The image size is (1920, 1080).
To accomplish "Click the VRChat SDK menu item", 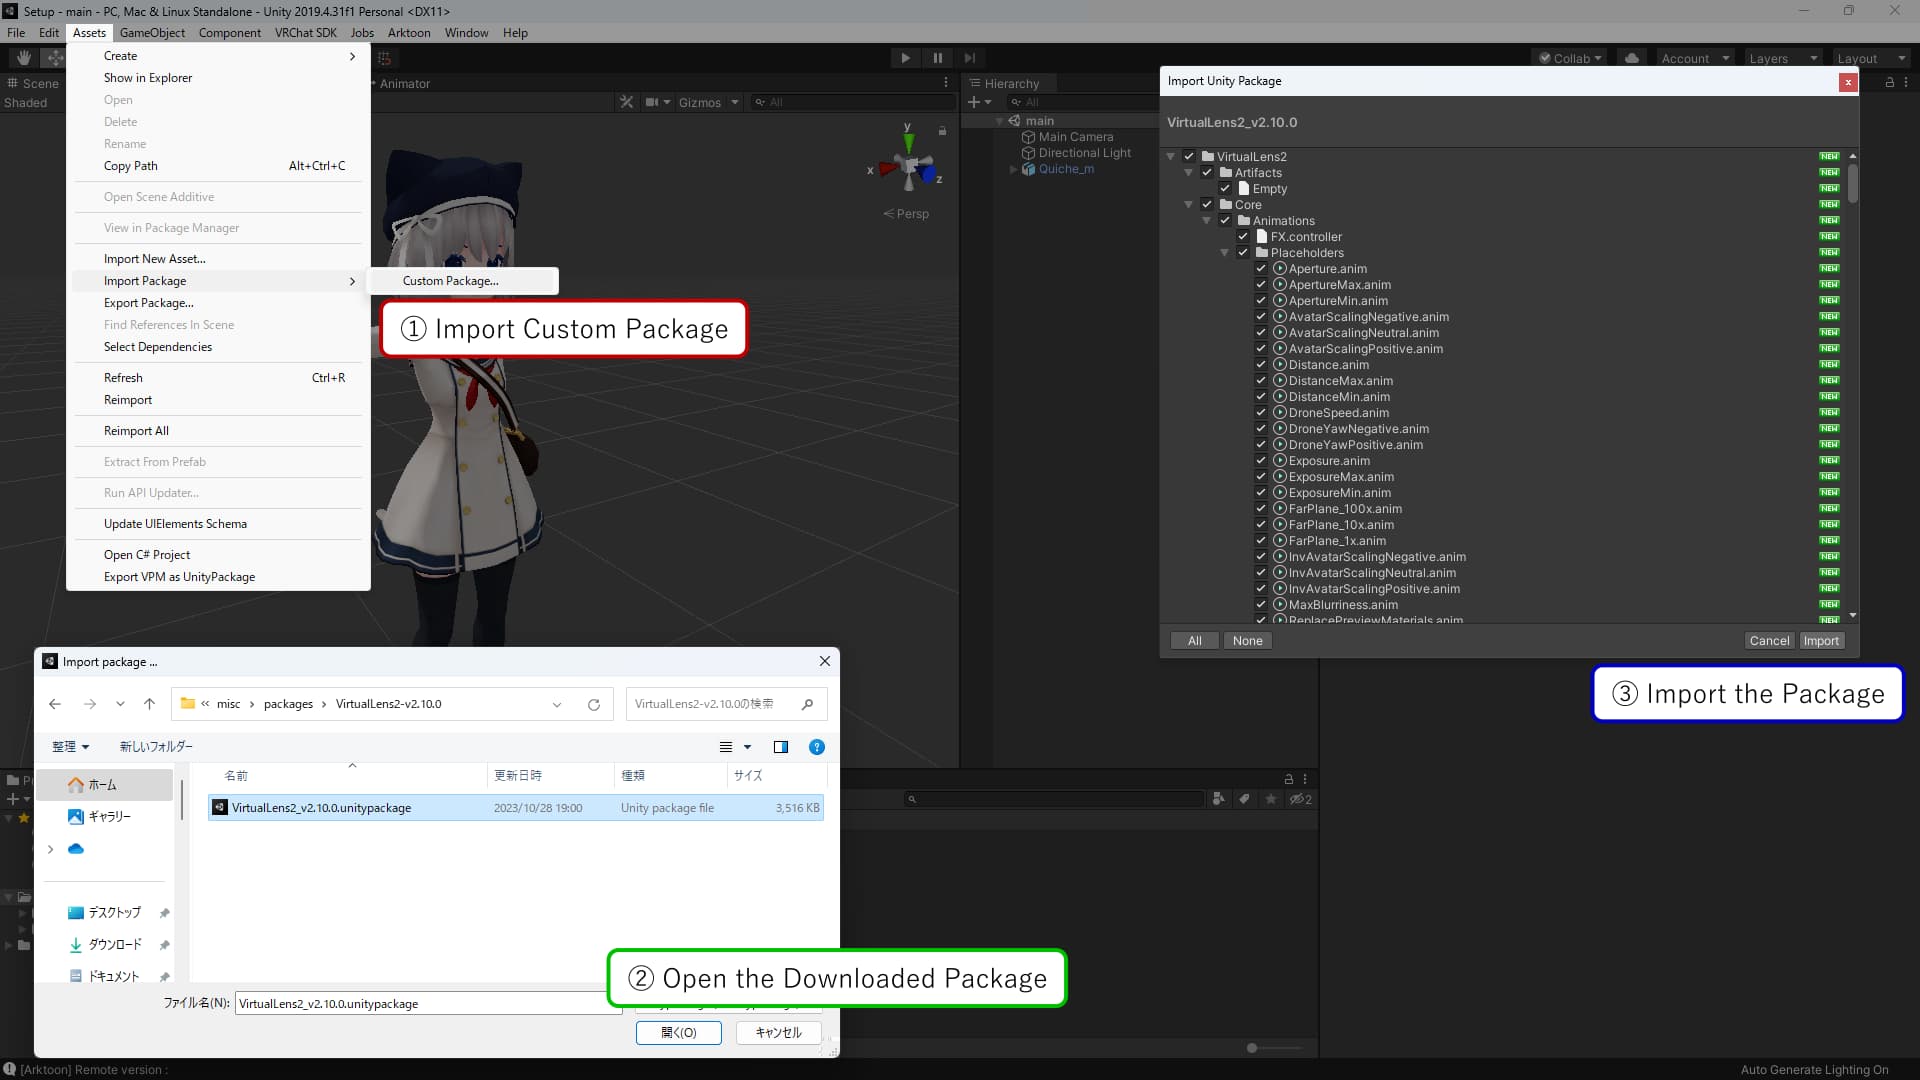I will (305, 32).
